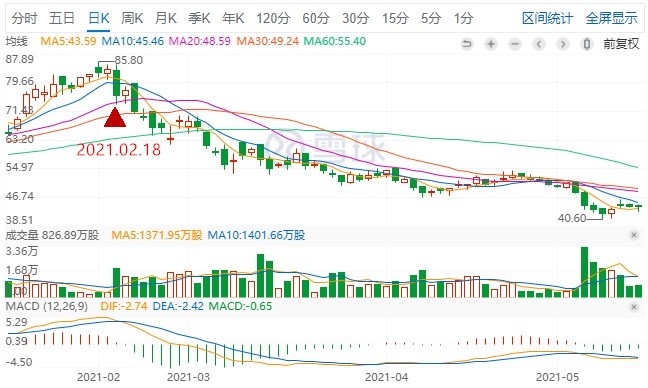Click the MACD:-0.65 value
This screenshot has width=648, height=388.
(x=241, y=307)
